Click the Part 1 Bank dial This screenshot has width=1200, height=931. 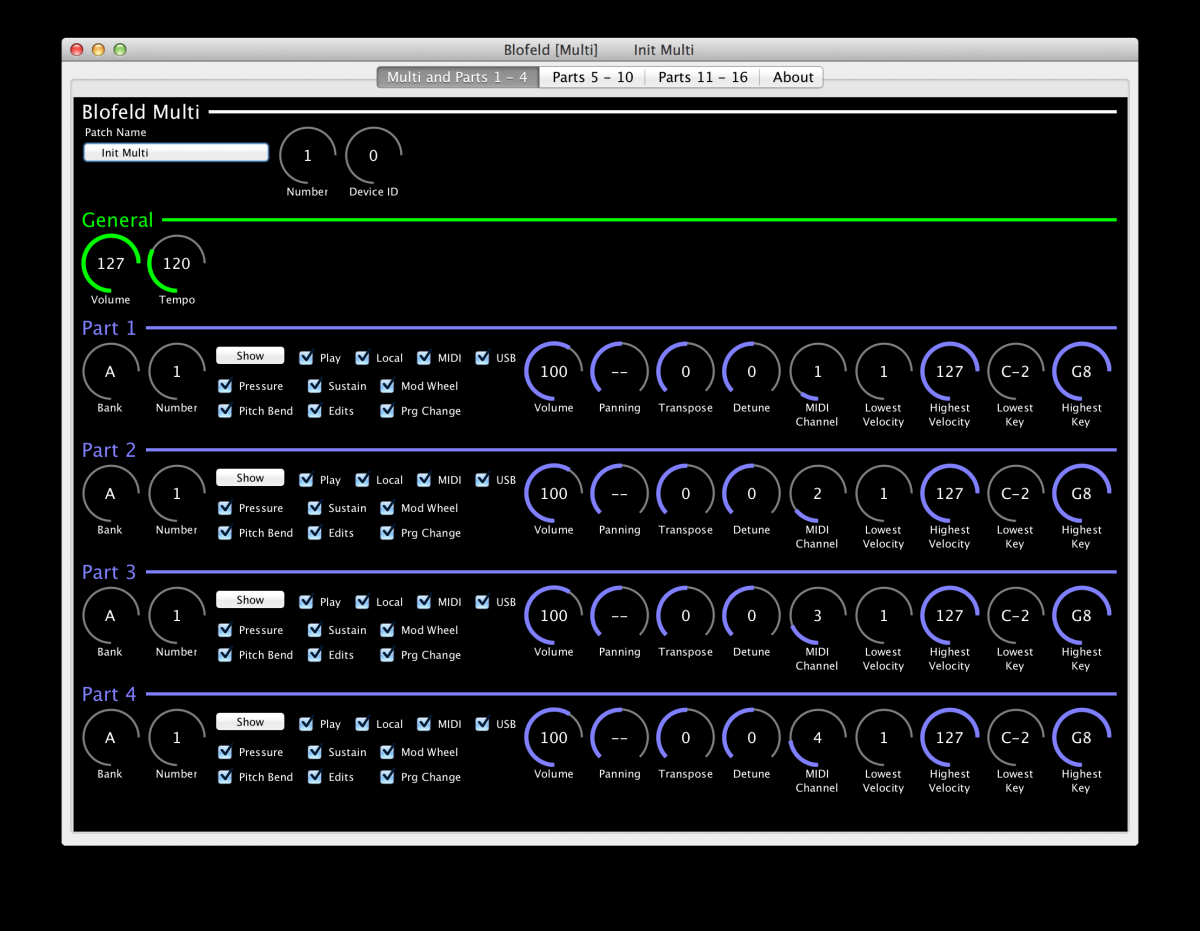[110, 372]
